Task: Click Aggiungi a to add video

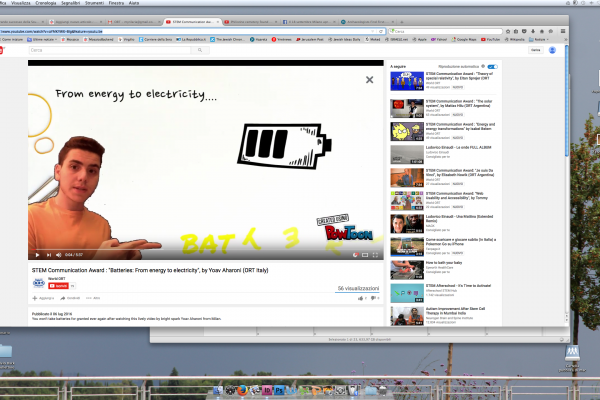Action: click(43, 298)
